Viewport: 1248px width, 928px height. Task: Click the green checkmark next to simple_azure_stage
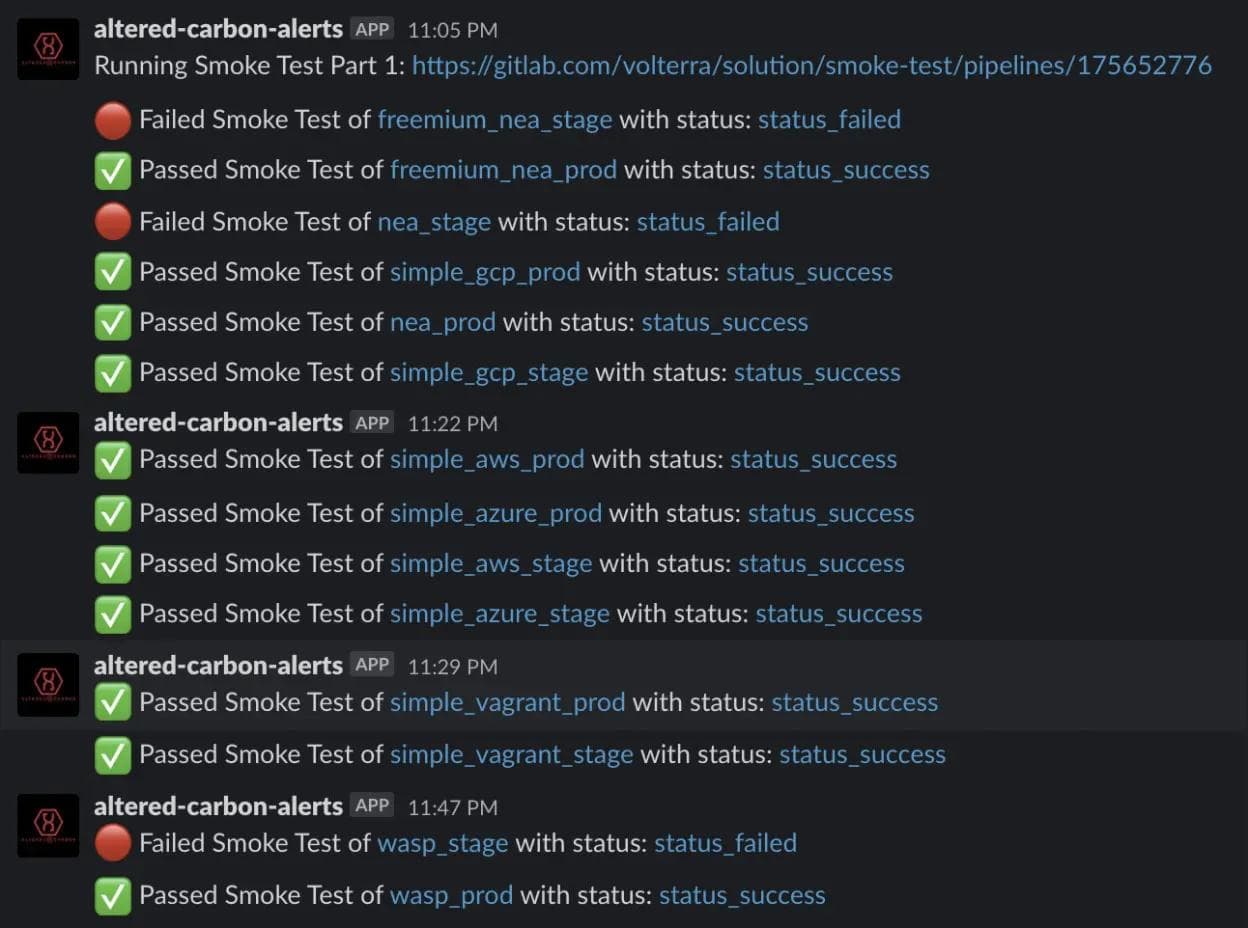tap(112, 613)
